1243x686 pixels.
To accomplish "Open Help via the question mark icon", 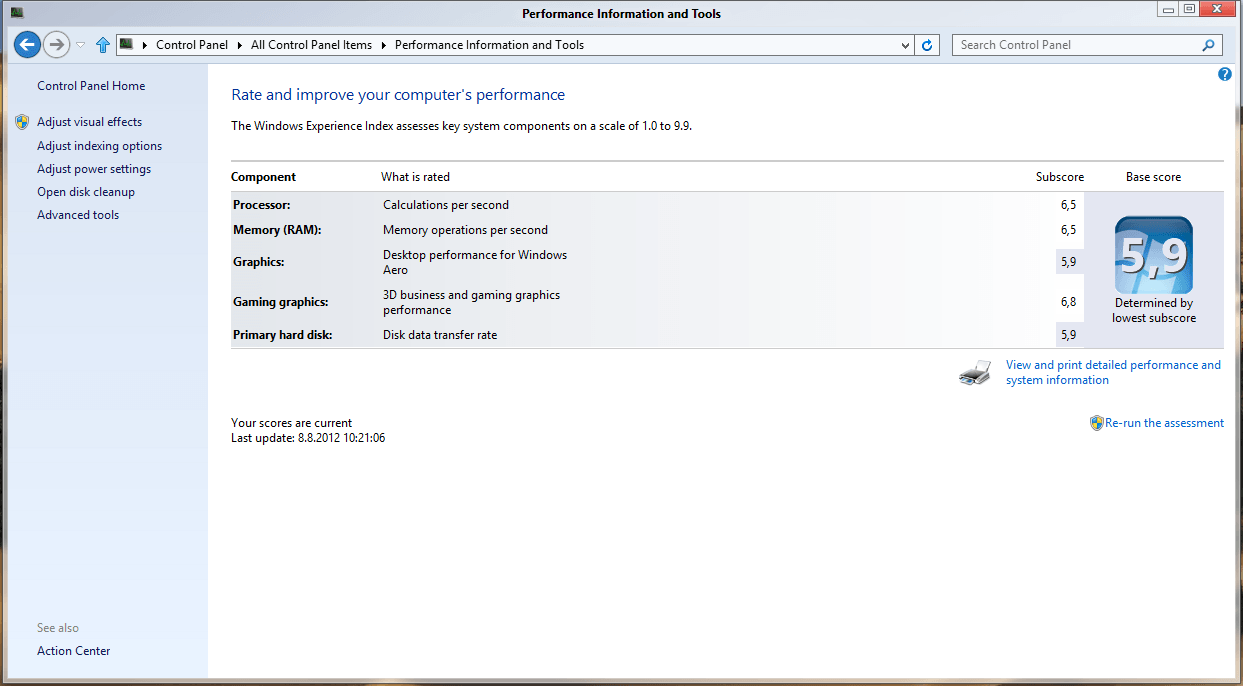I will point(1225,74).
